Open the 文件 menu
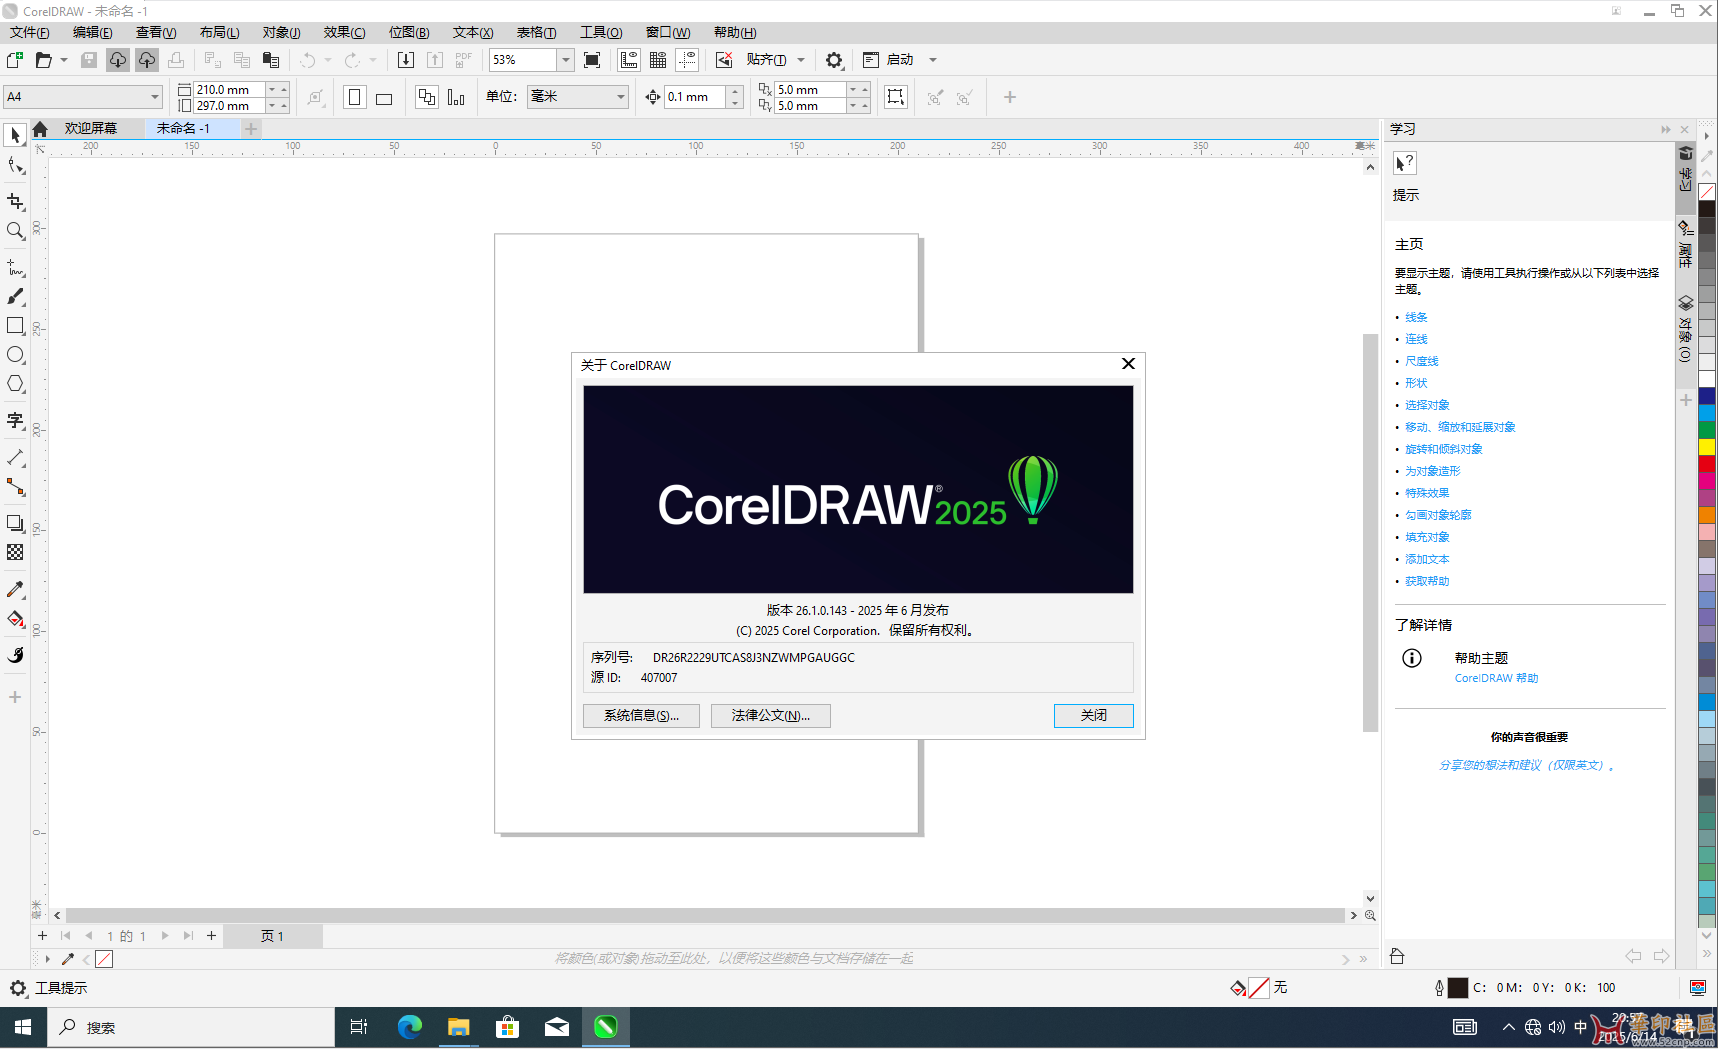Screen dimensions: 1718x1049 [x=29, y=32]
